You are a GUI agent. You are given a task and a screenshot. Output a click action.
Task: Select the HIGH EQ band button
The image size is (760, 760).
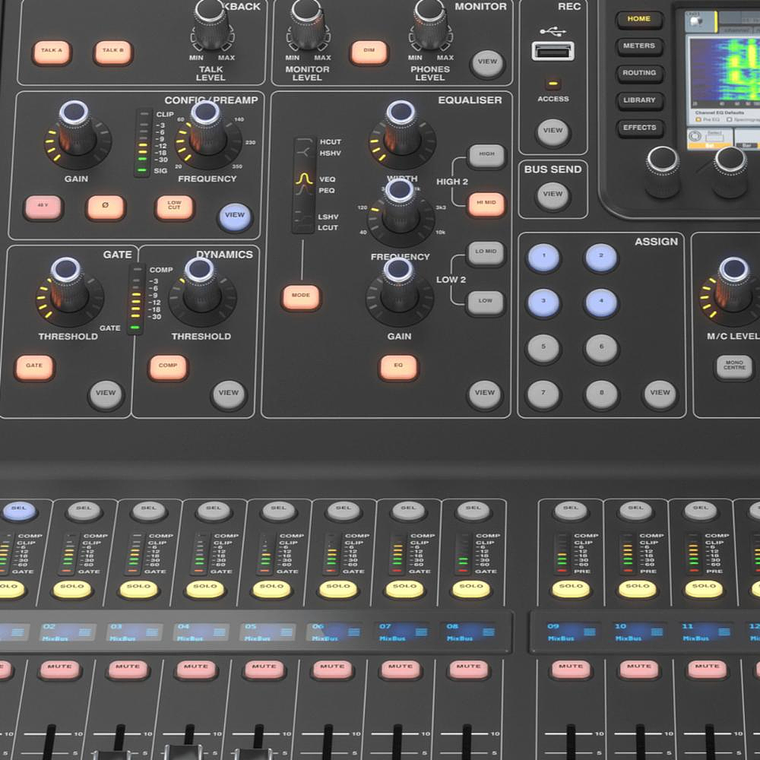click(x=486, y=155)
